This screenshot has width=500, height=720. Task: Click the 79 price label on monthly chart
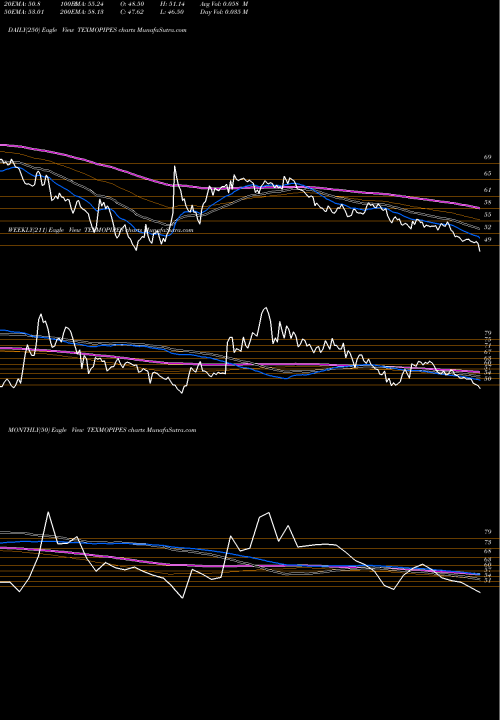coord(487,532)
